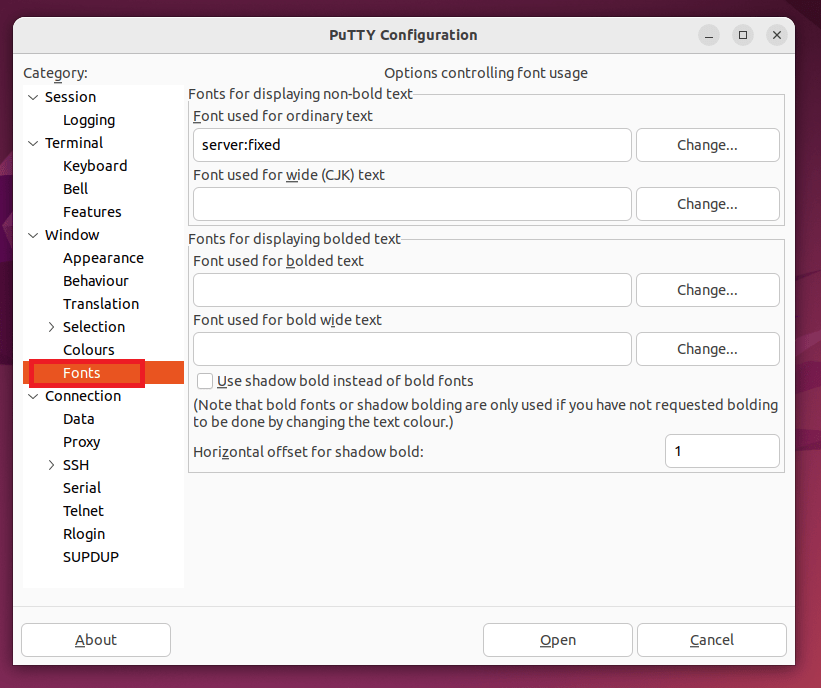
Task: Change the font for ordinary text
Action: pos(707,145)
